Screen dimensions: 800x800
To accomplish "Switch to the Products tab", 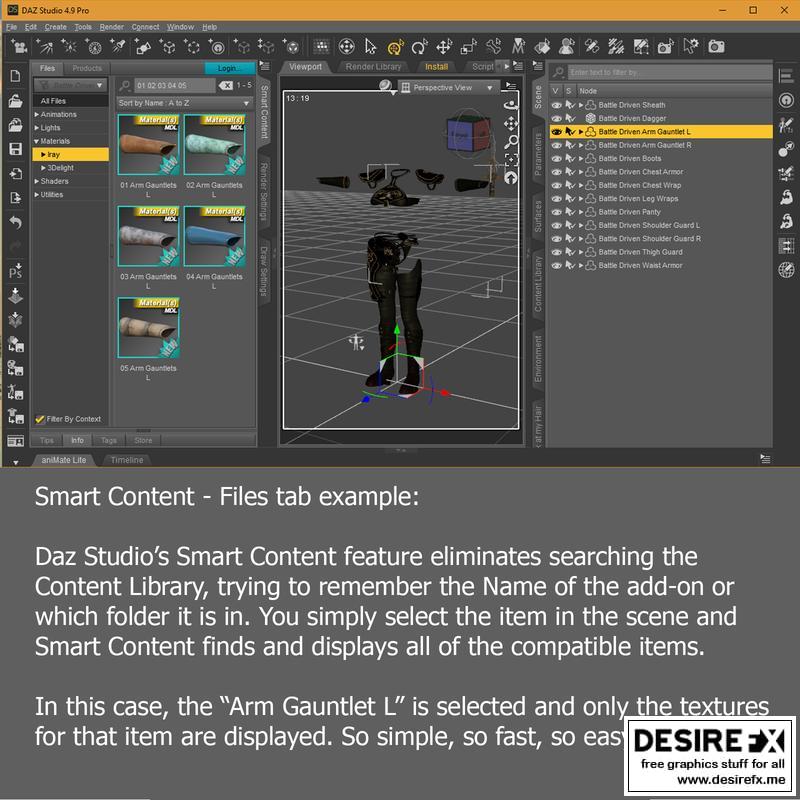I will pyautogui.click(x=87, y=68).
